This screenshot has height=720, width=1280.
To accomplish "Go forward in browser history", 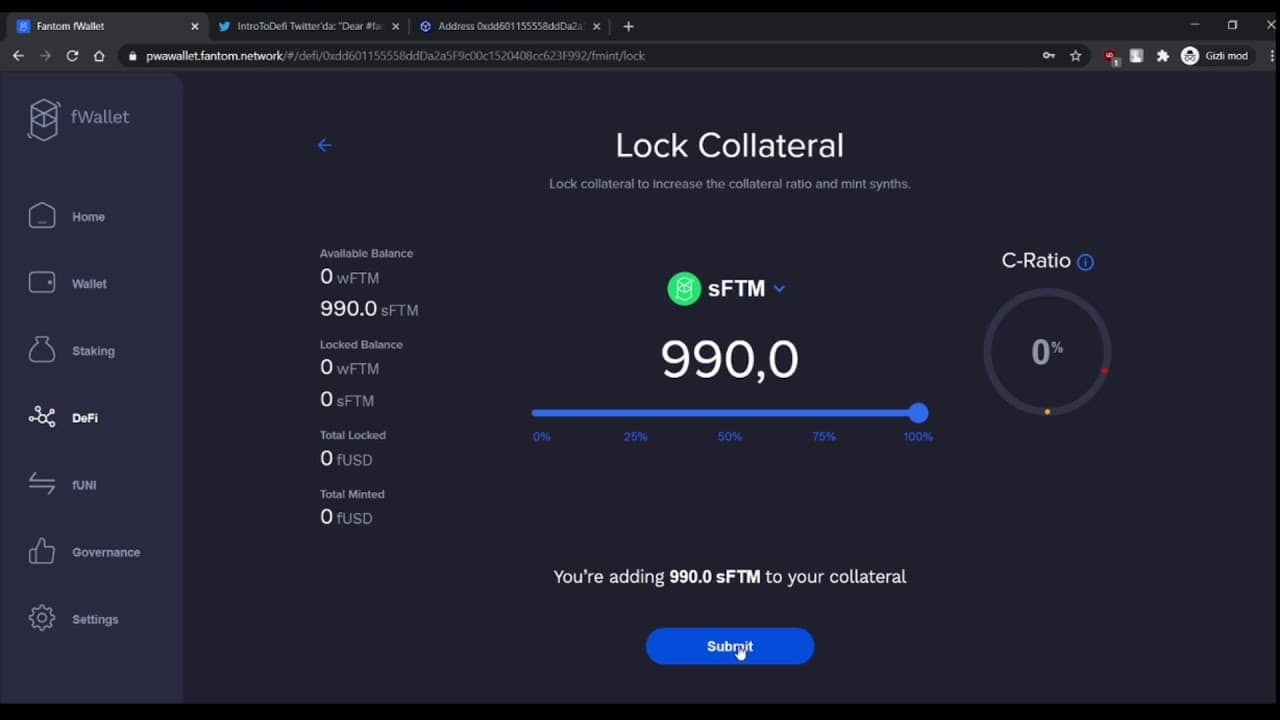I will tap(45, 56).
